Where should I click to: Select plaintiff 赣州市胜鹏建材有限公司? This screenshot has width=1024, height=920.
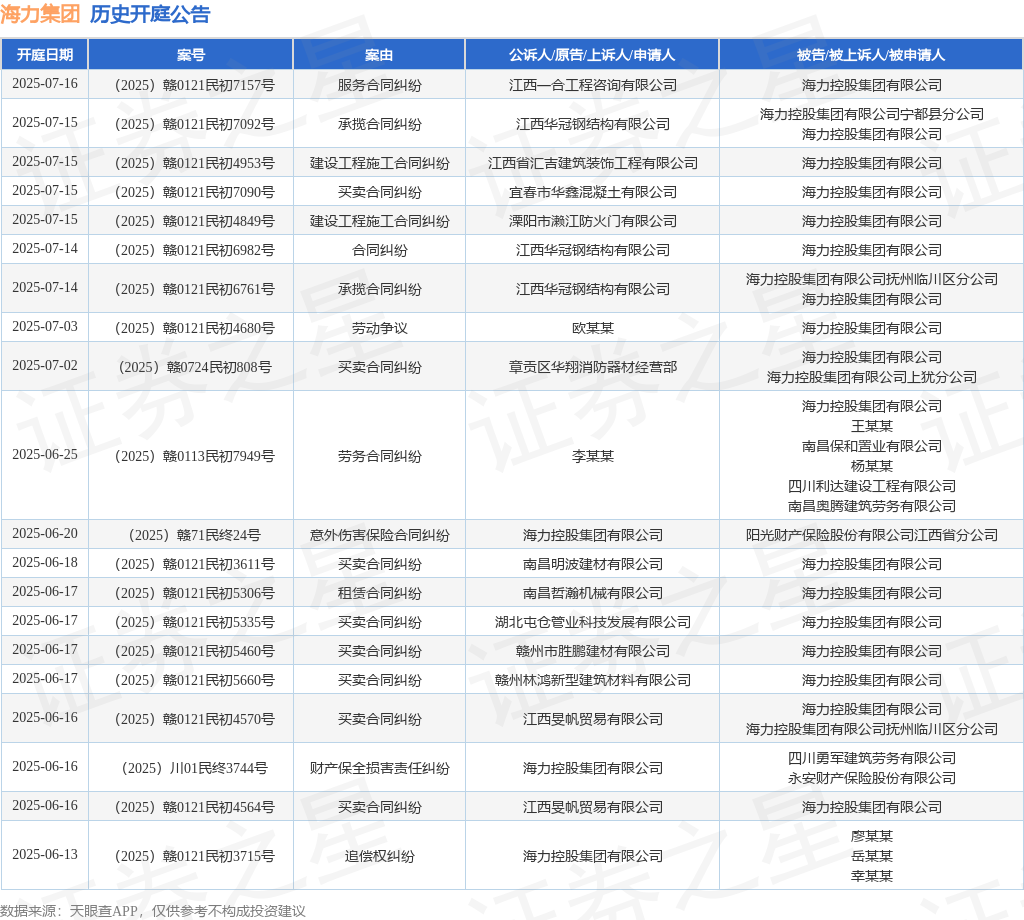click(x=592, y=651)
